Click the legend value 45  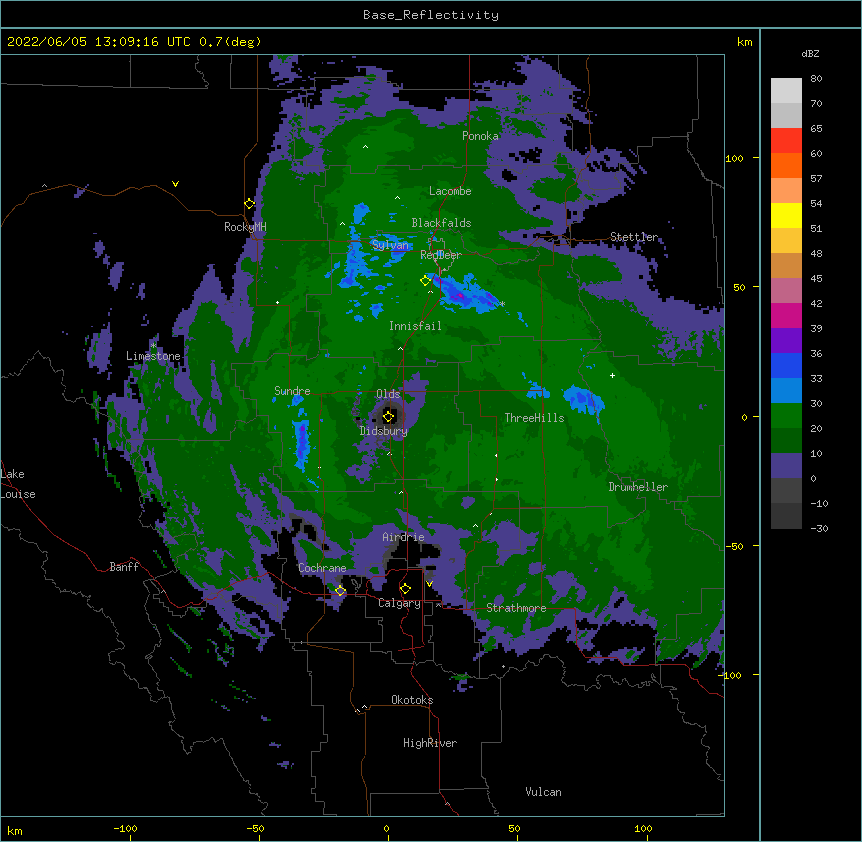coord(816,278)
